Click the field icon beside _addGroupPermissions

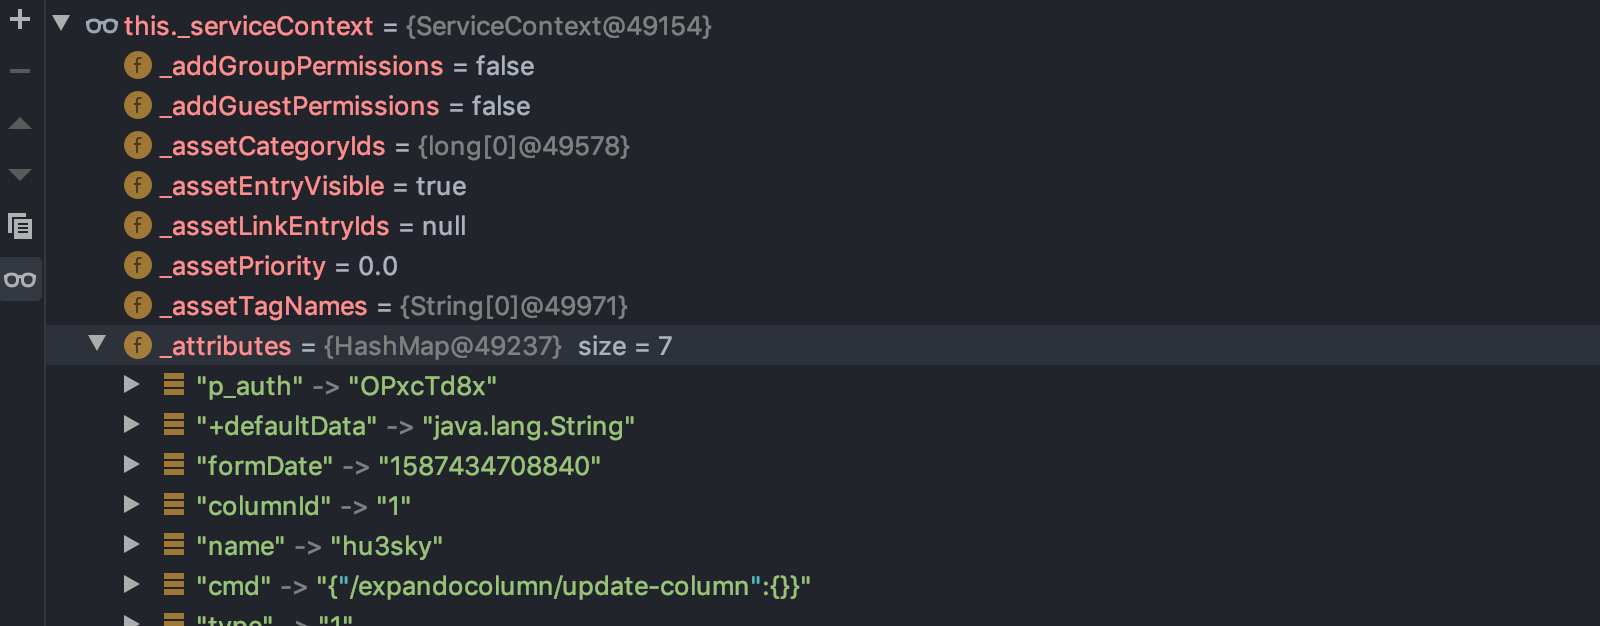tap(137, 66)
